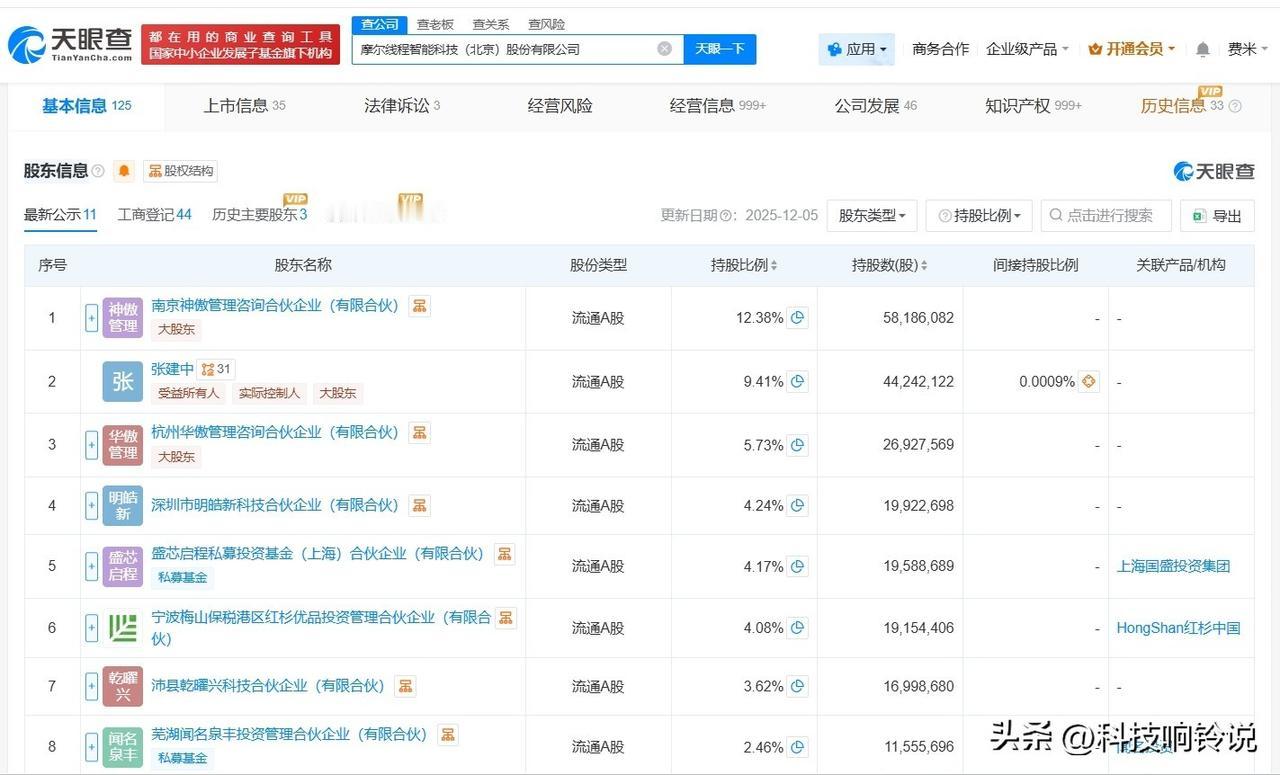Viewport: 1280px width, 775px height.
Task: Open the 股东类型 filter dropdown
Action: 872,216
